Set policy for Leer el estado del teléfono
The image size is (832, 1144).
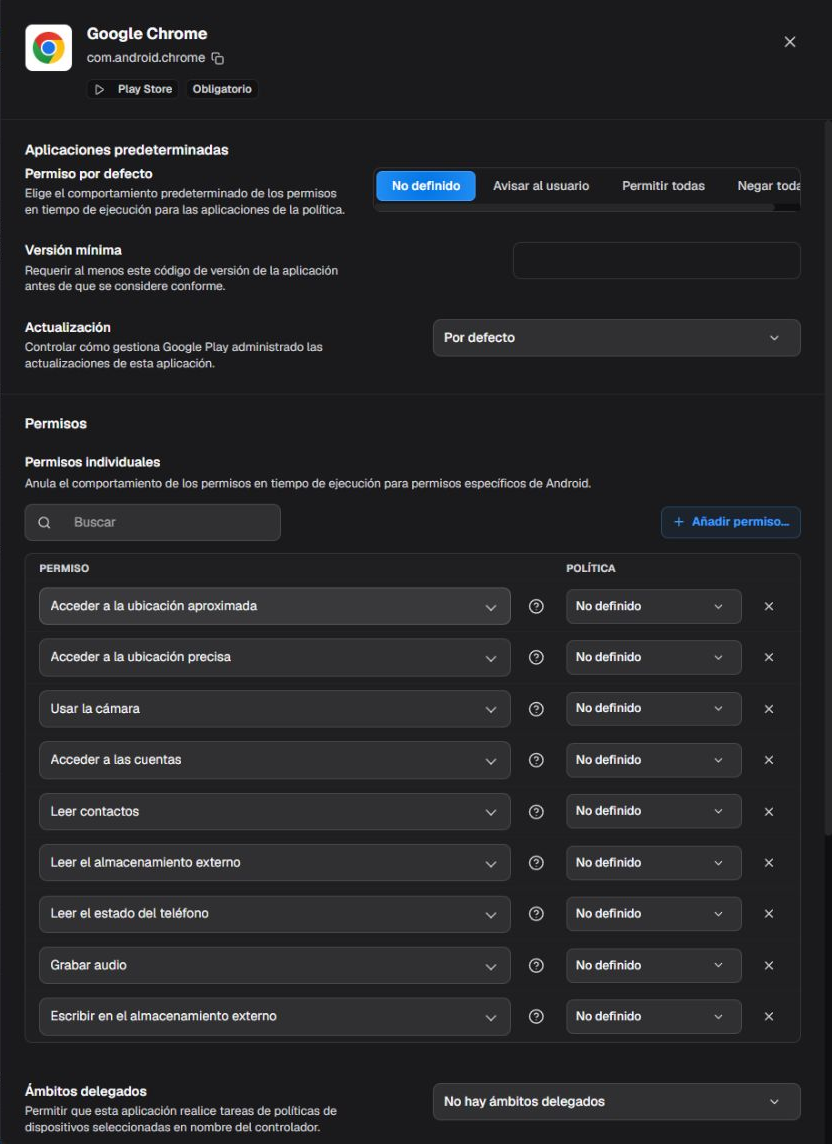(654, 914)
